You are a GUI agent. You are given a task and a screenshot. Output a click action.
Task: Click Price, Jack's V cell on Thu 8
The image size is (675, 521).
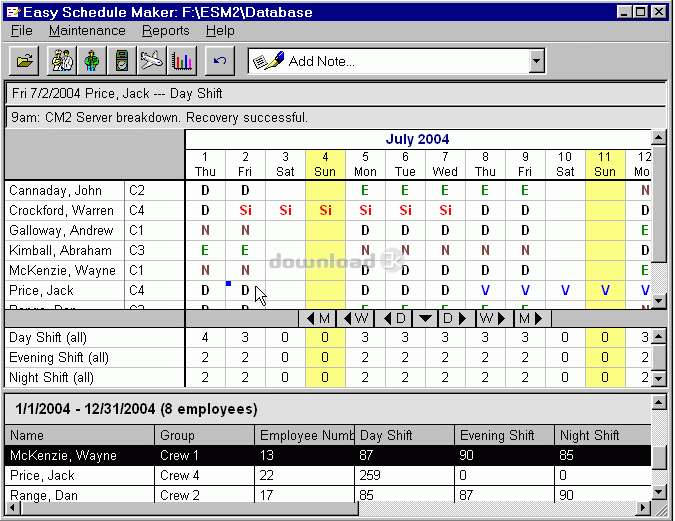click(485, 290)
